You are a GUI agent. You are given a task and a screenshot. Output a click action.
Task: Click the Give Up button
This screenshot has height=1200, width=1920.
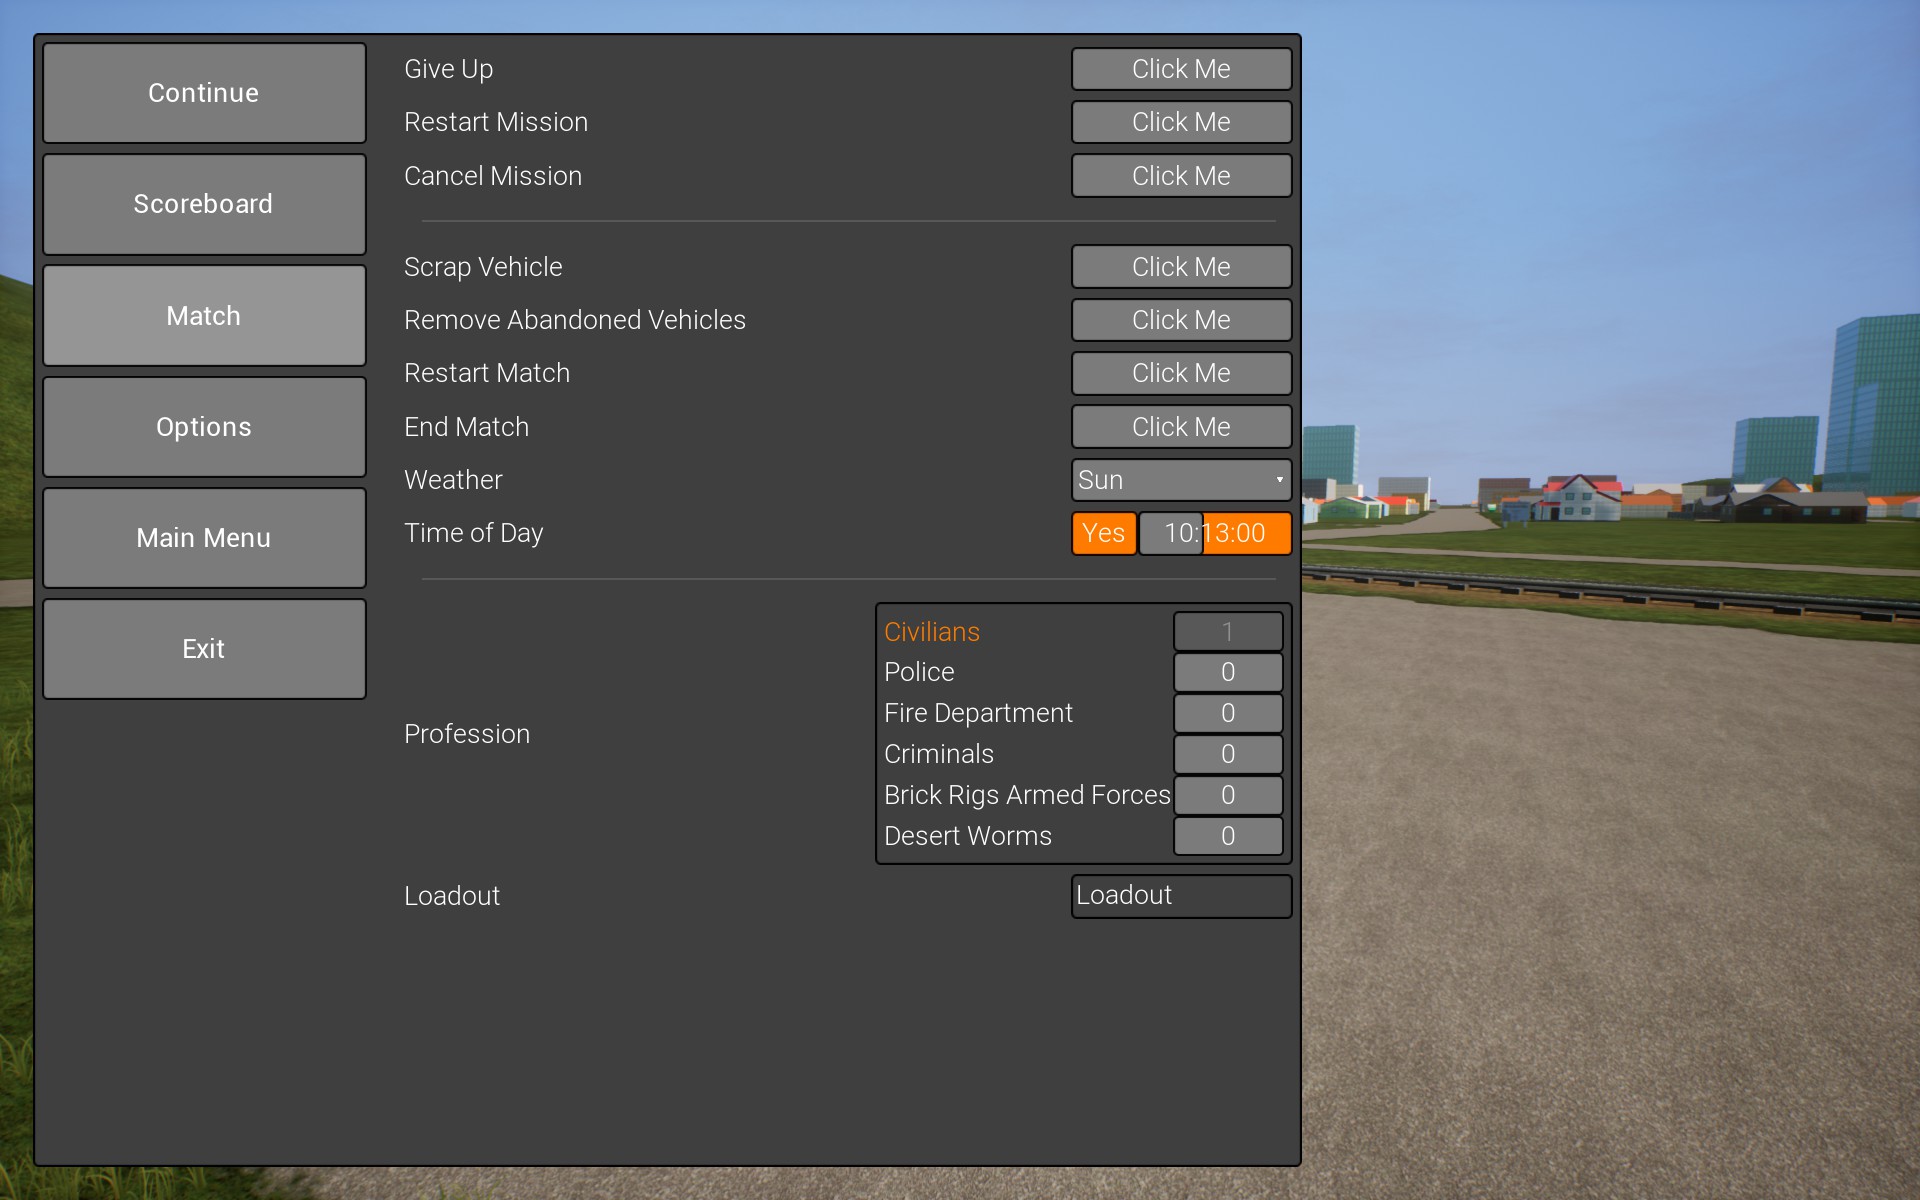tap(1181, 69)
